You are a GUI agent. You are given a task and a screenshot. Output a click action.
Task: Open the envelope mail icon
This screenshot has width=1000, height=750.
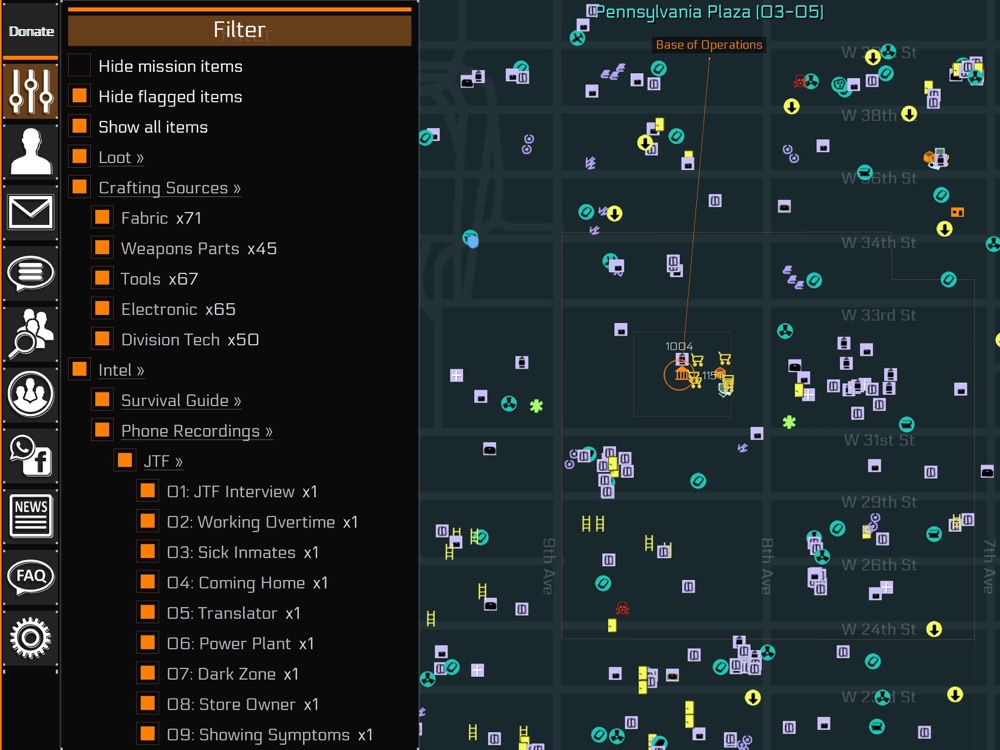coord(30,212)
